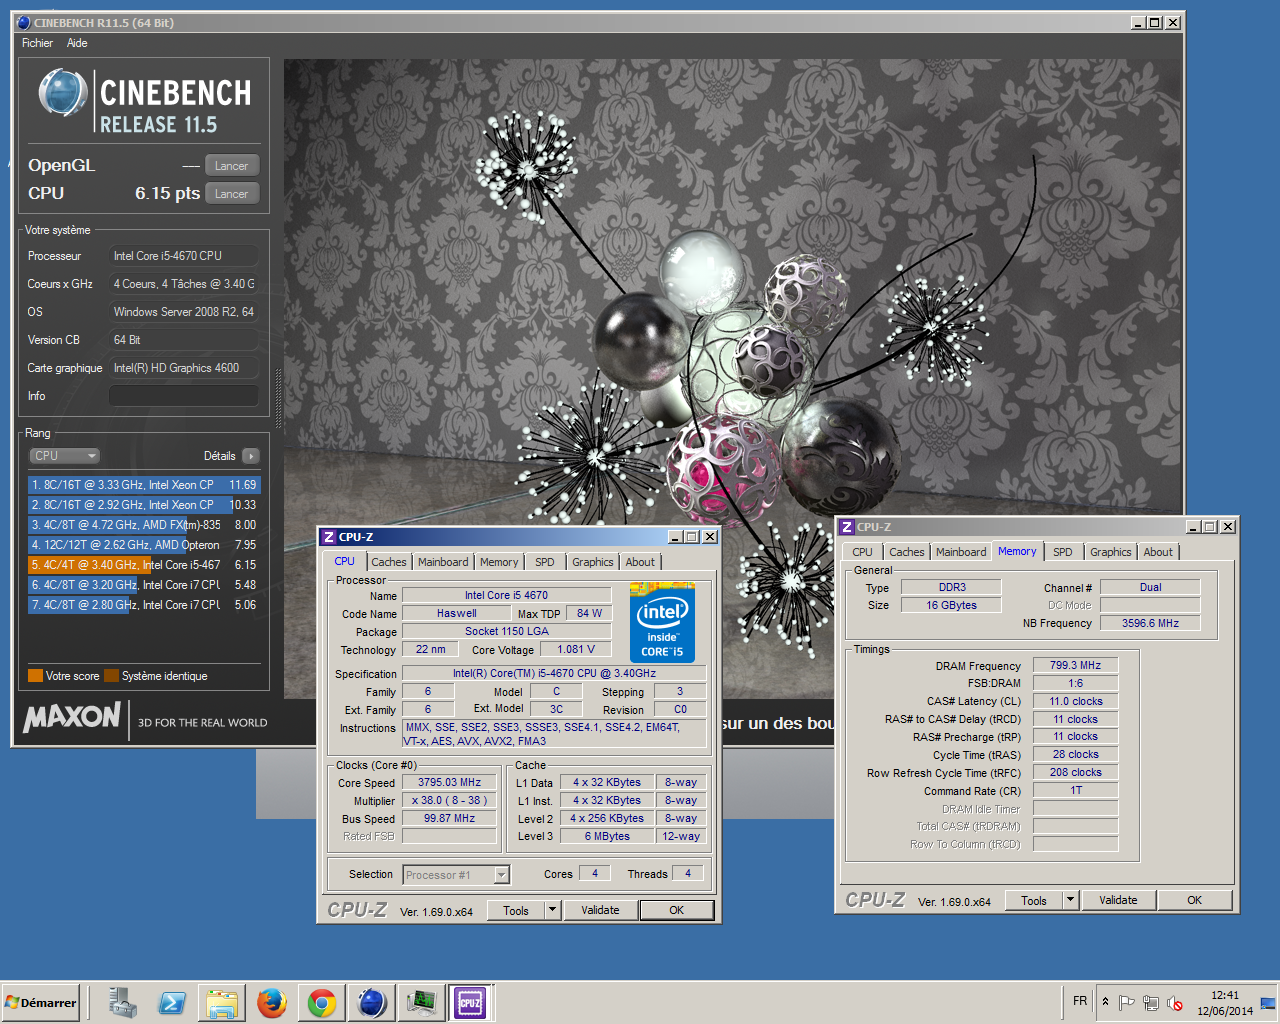
Task: Show hidden system tray icons
Action: tap(1105, 1001)
